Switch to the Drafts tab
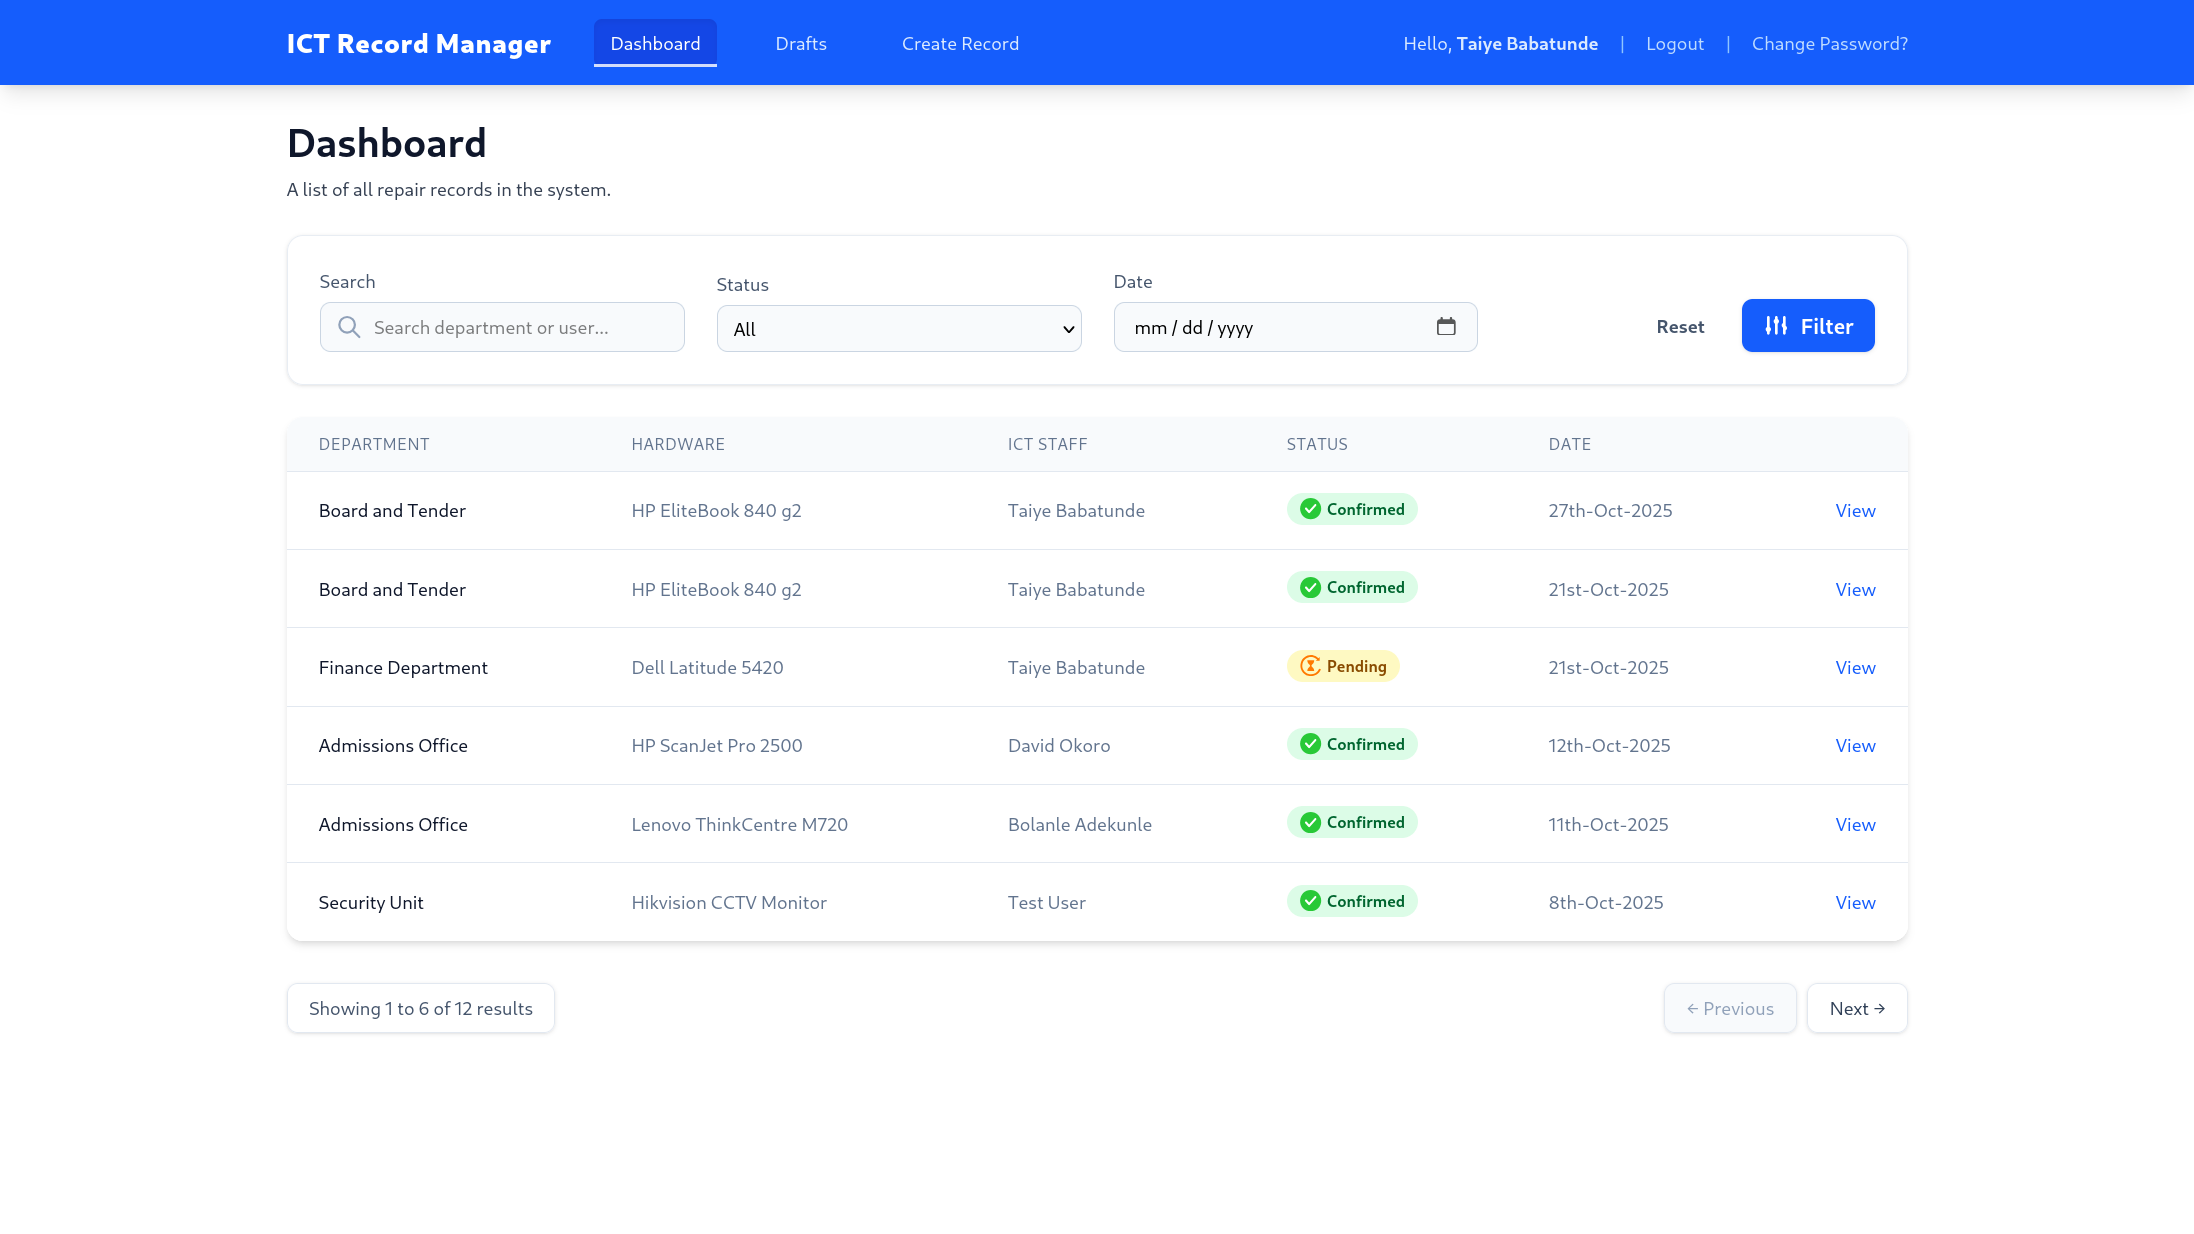The width and height of the screenshot is (2194, 1234). click(801, 44)
